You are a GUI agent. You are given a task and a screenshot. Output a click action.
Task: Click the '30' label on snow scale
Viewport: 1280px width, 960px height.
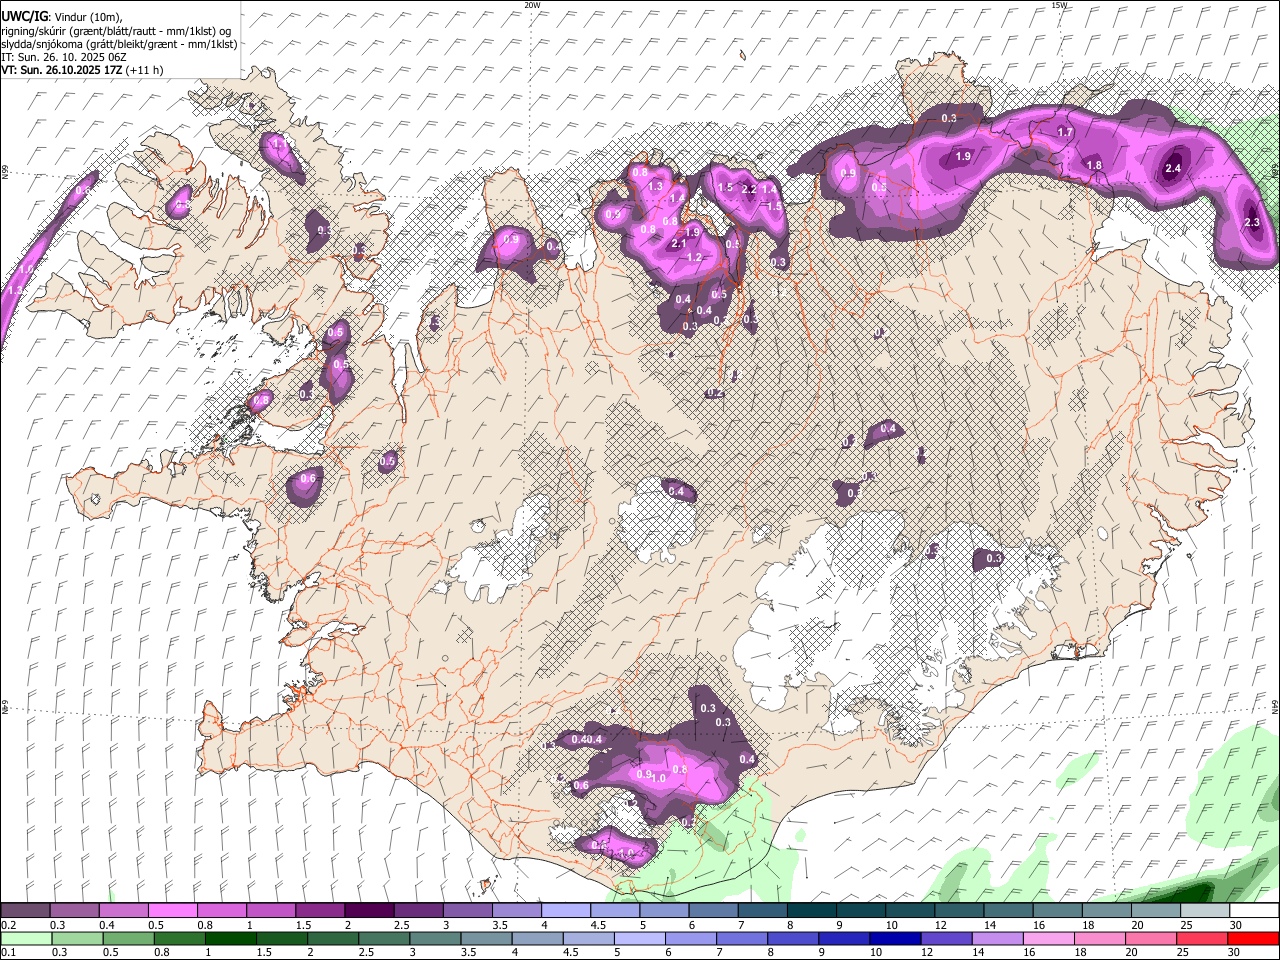click(1236, 925)
